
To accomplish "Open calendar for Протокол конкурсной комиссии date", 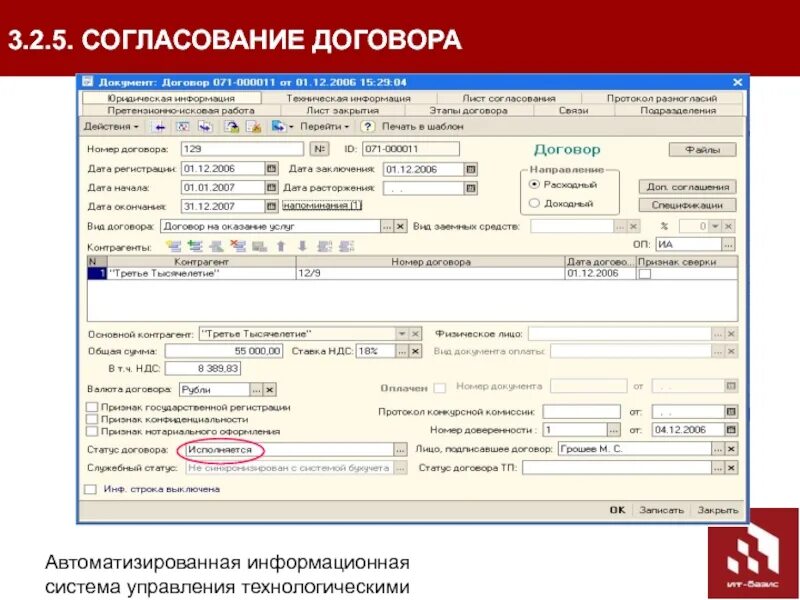I will pyautogui.click(x=731, y=411).
